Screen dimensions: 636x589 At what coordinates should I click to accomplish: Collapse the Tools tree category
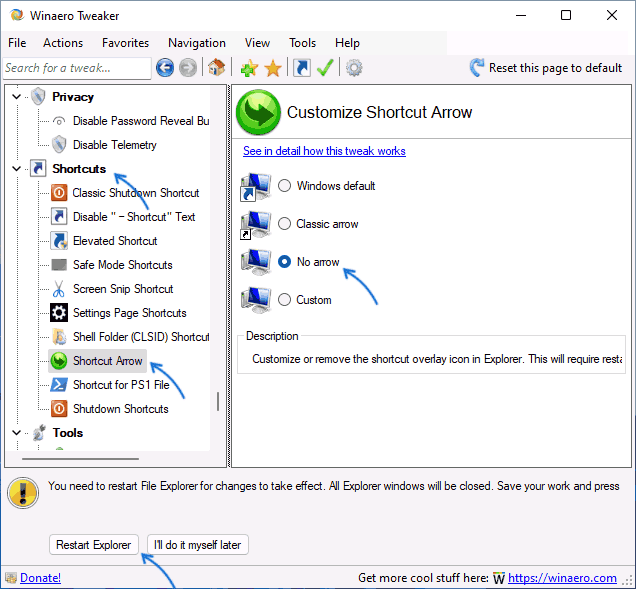tap(16, 433)
